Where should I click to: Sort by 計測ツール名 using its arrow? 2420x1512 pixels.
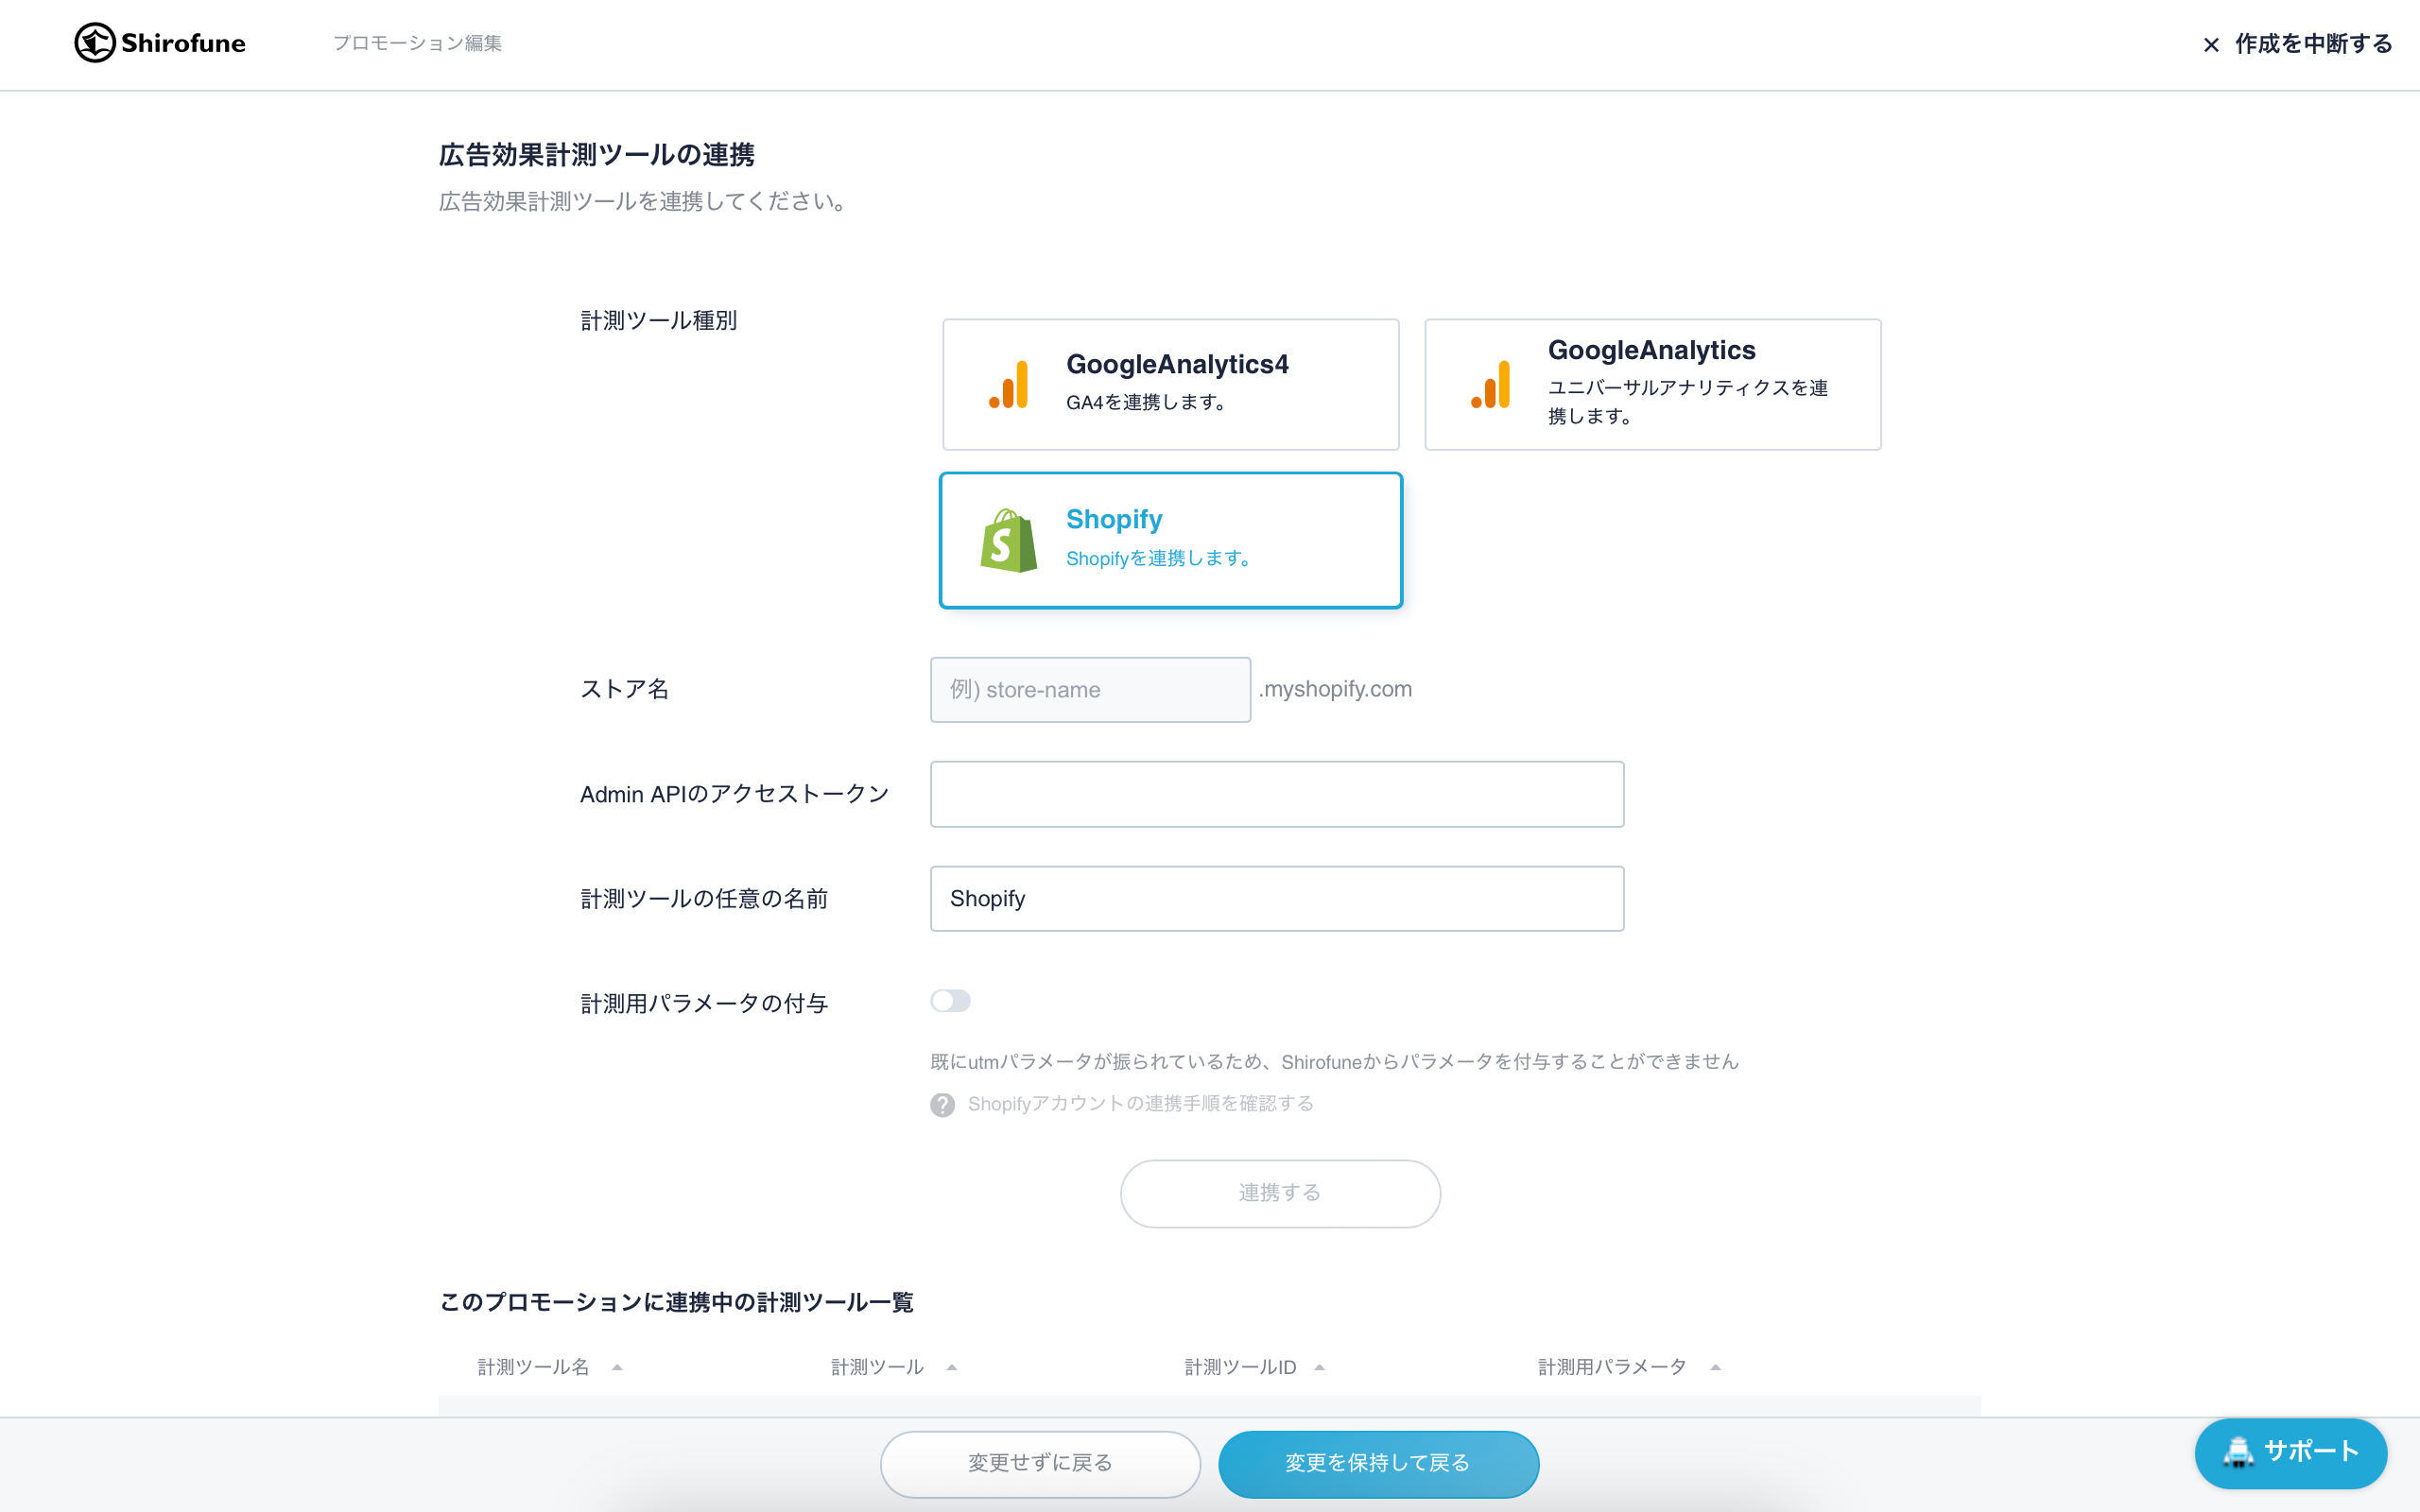pos(618,1366)
